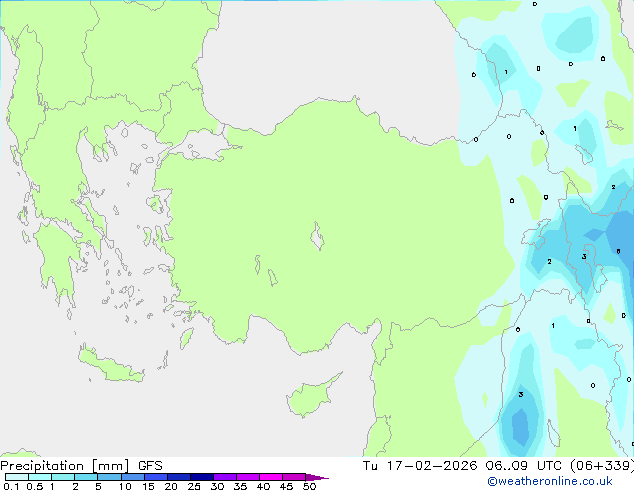This screenshot has height=490, width=634.
Task: Click the 'GFS' model label
Action: (150, 466)
